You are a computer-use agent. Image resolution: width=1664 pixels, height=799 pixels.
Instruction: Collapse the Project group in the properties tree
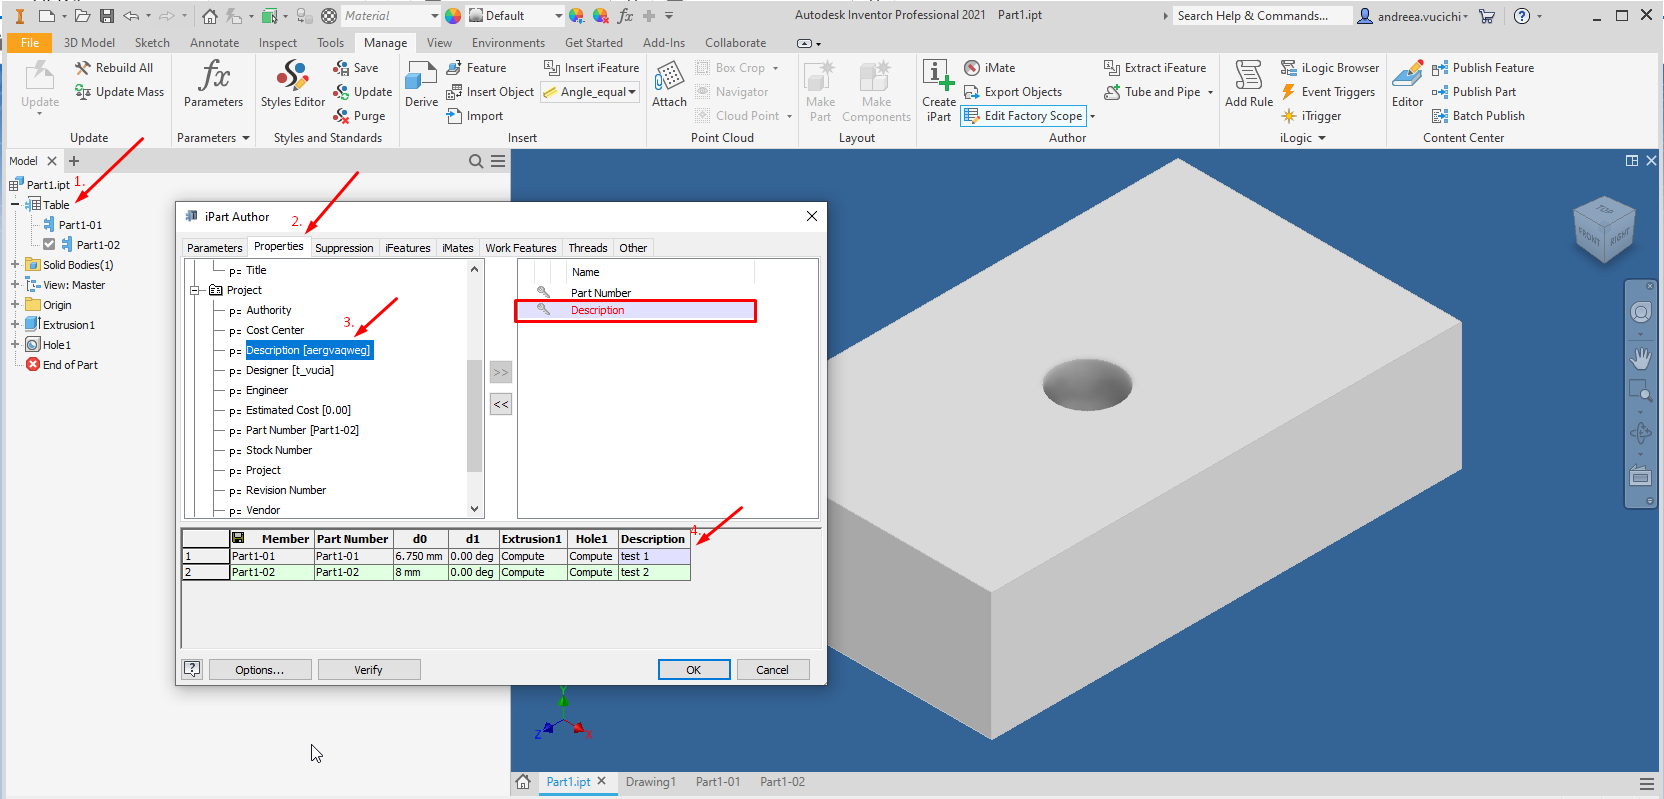click(x=196, y=290)
